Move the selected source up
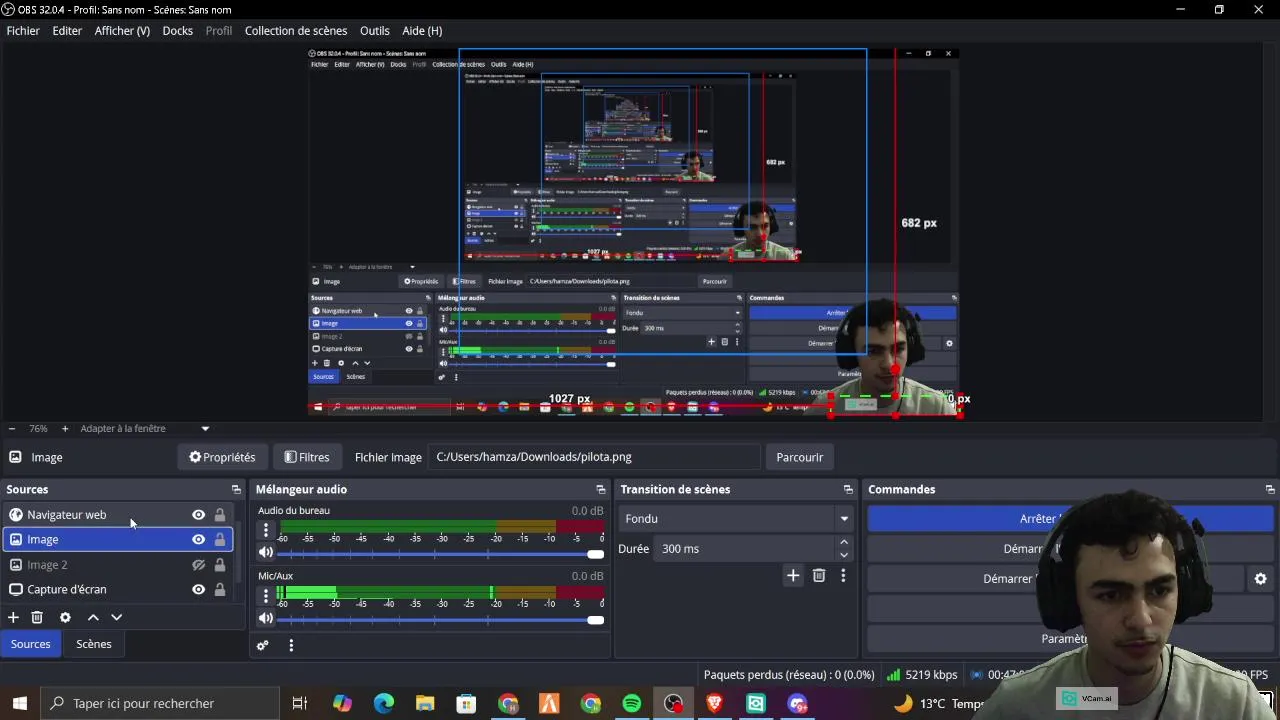 pos(93,618)
